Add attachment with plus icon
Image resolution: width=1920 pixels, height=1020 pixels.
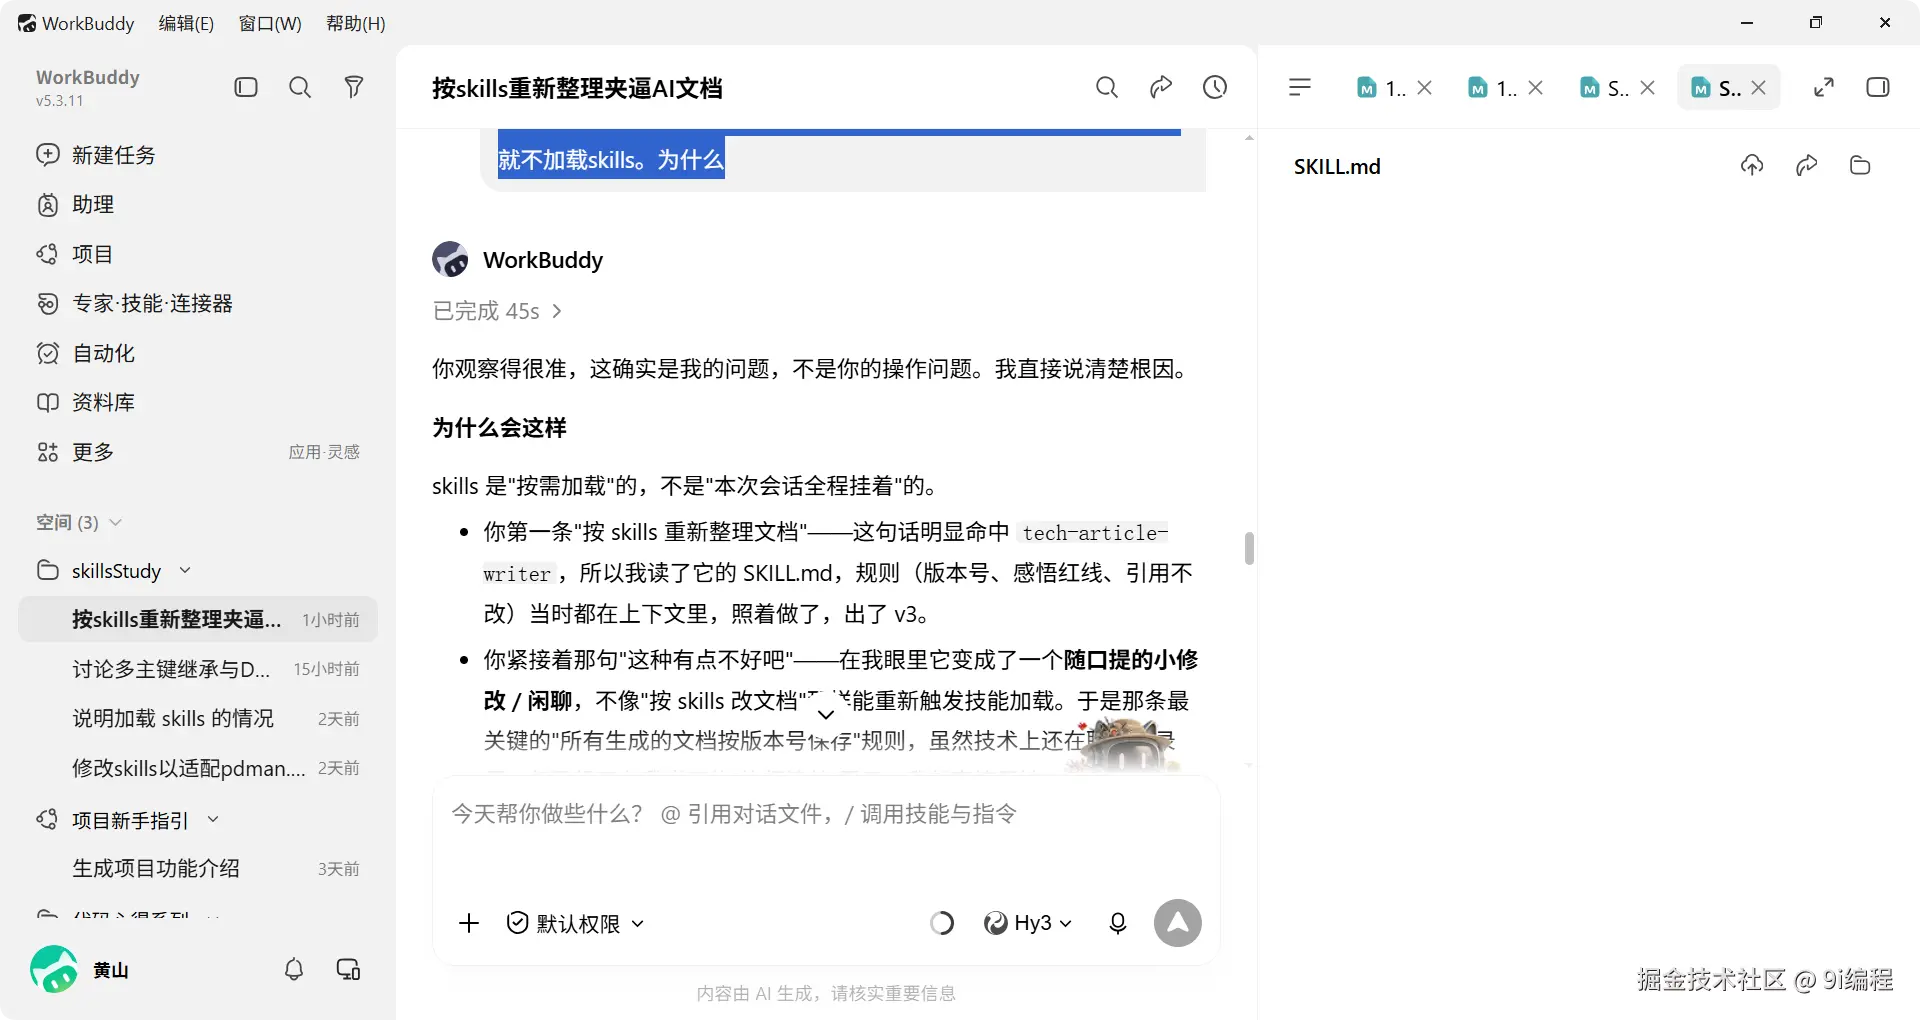pyautogui.click(x=468, y=923)
